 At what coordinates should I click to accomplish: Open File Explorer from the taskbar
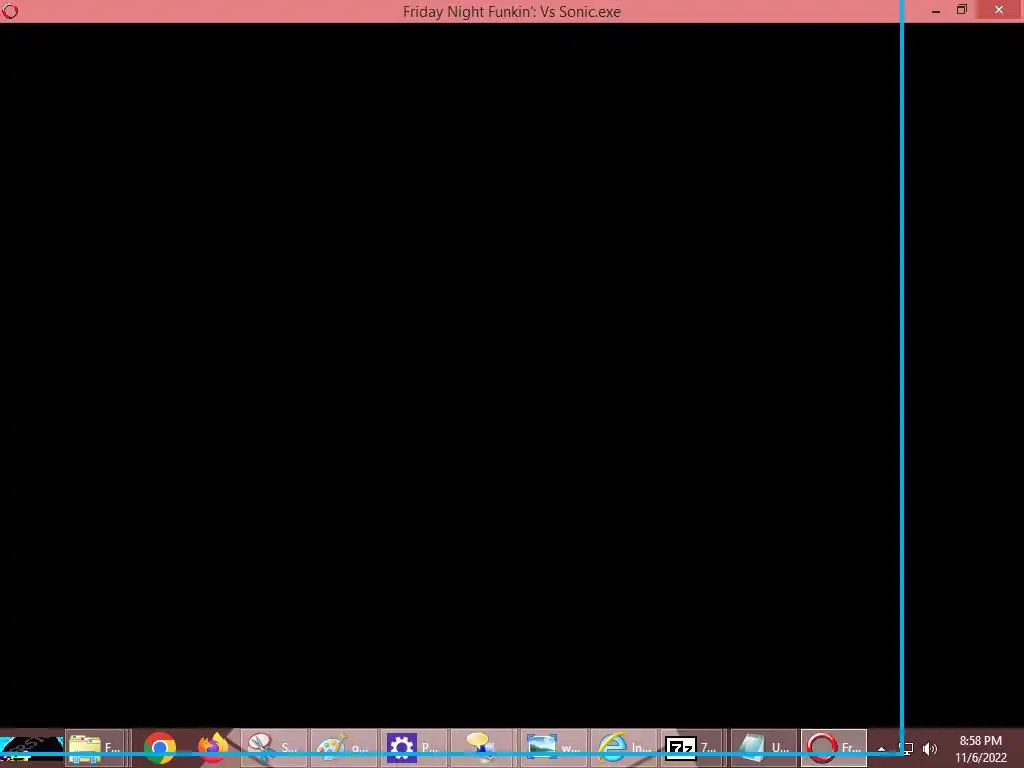point(95,748)
